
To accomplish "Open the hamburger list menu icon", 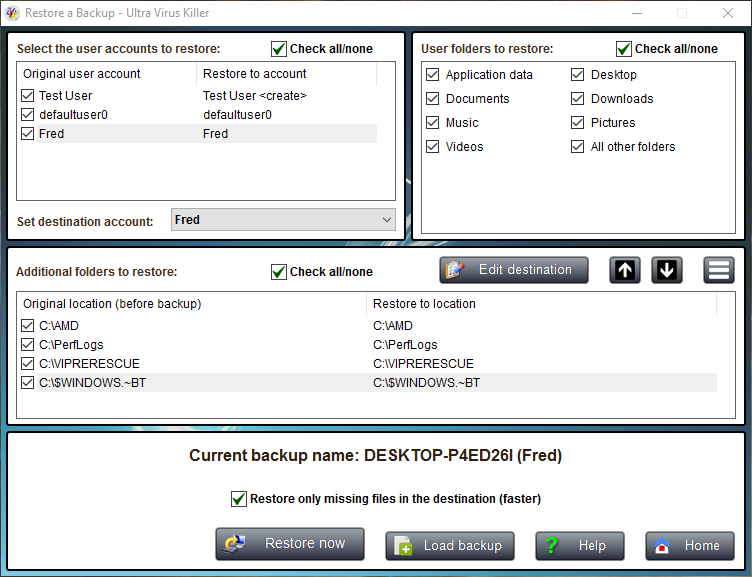I will pos(718,270).
